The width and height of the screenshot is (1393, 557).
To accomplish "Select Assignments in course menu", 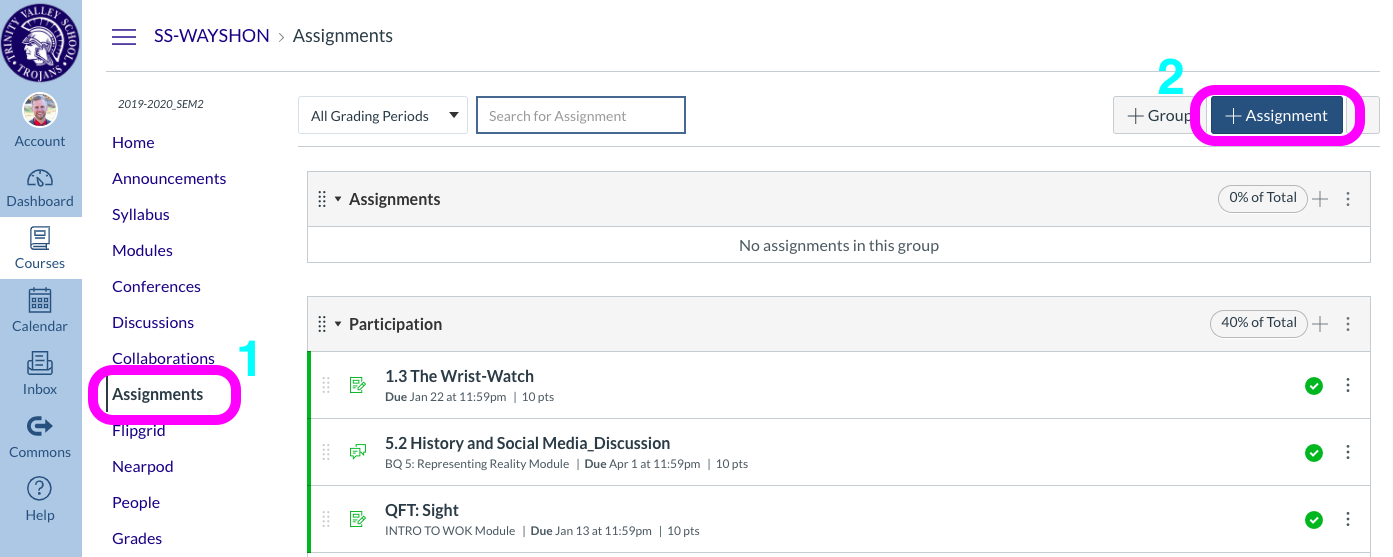I will click(158, 394).
